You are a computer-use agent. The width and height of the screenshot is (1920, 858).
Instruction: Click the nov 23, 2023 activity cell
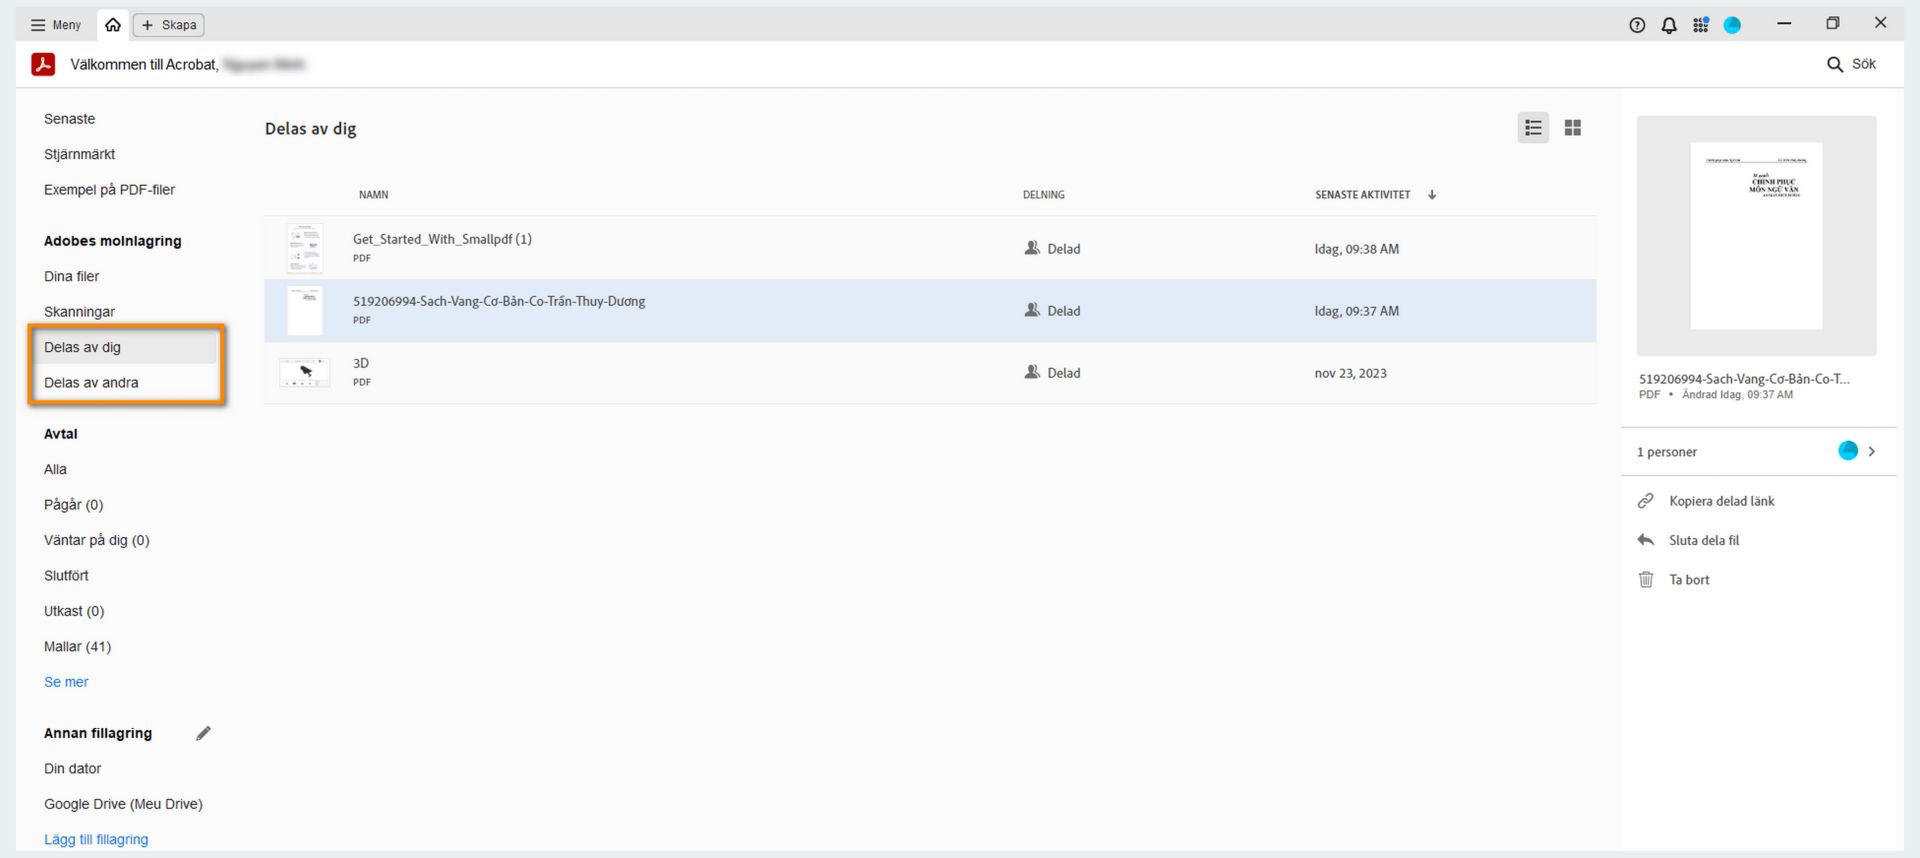click(x=1351, y=373)
